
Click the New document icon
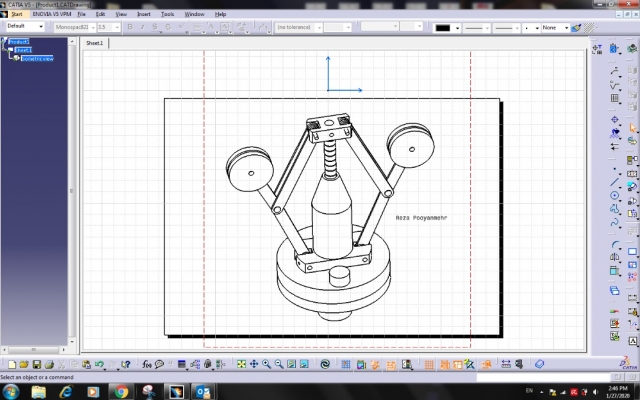coord(12,364)
